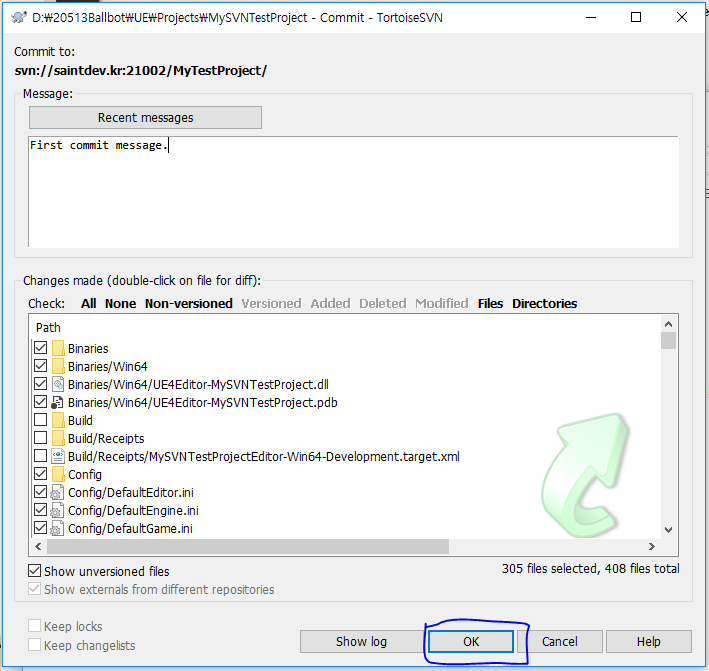The width and height of the screenshot is (709, 671).
Task: Check the Build folder checkbox
Action: click(40, 420)
